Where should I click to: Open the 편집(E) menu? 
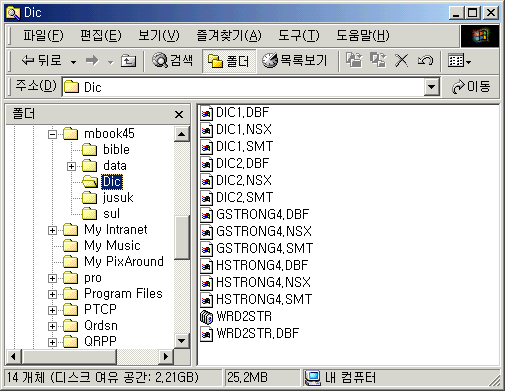point(101,35)
